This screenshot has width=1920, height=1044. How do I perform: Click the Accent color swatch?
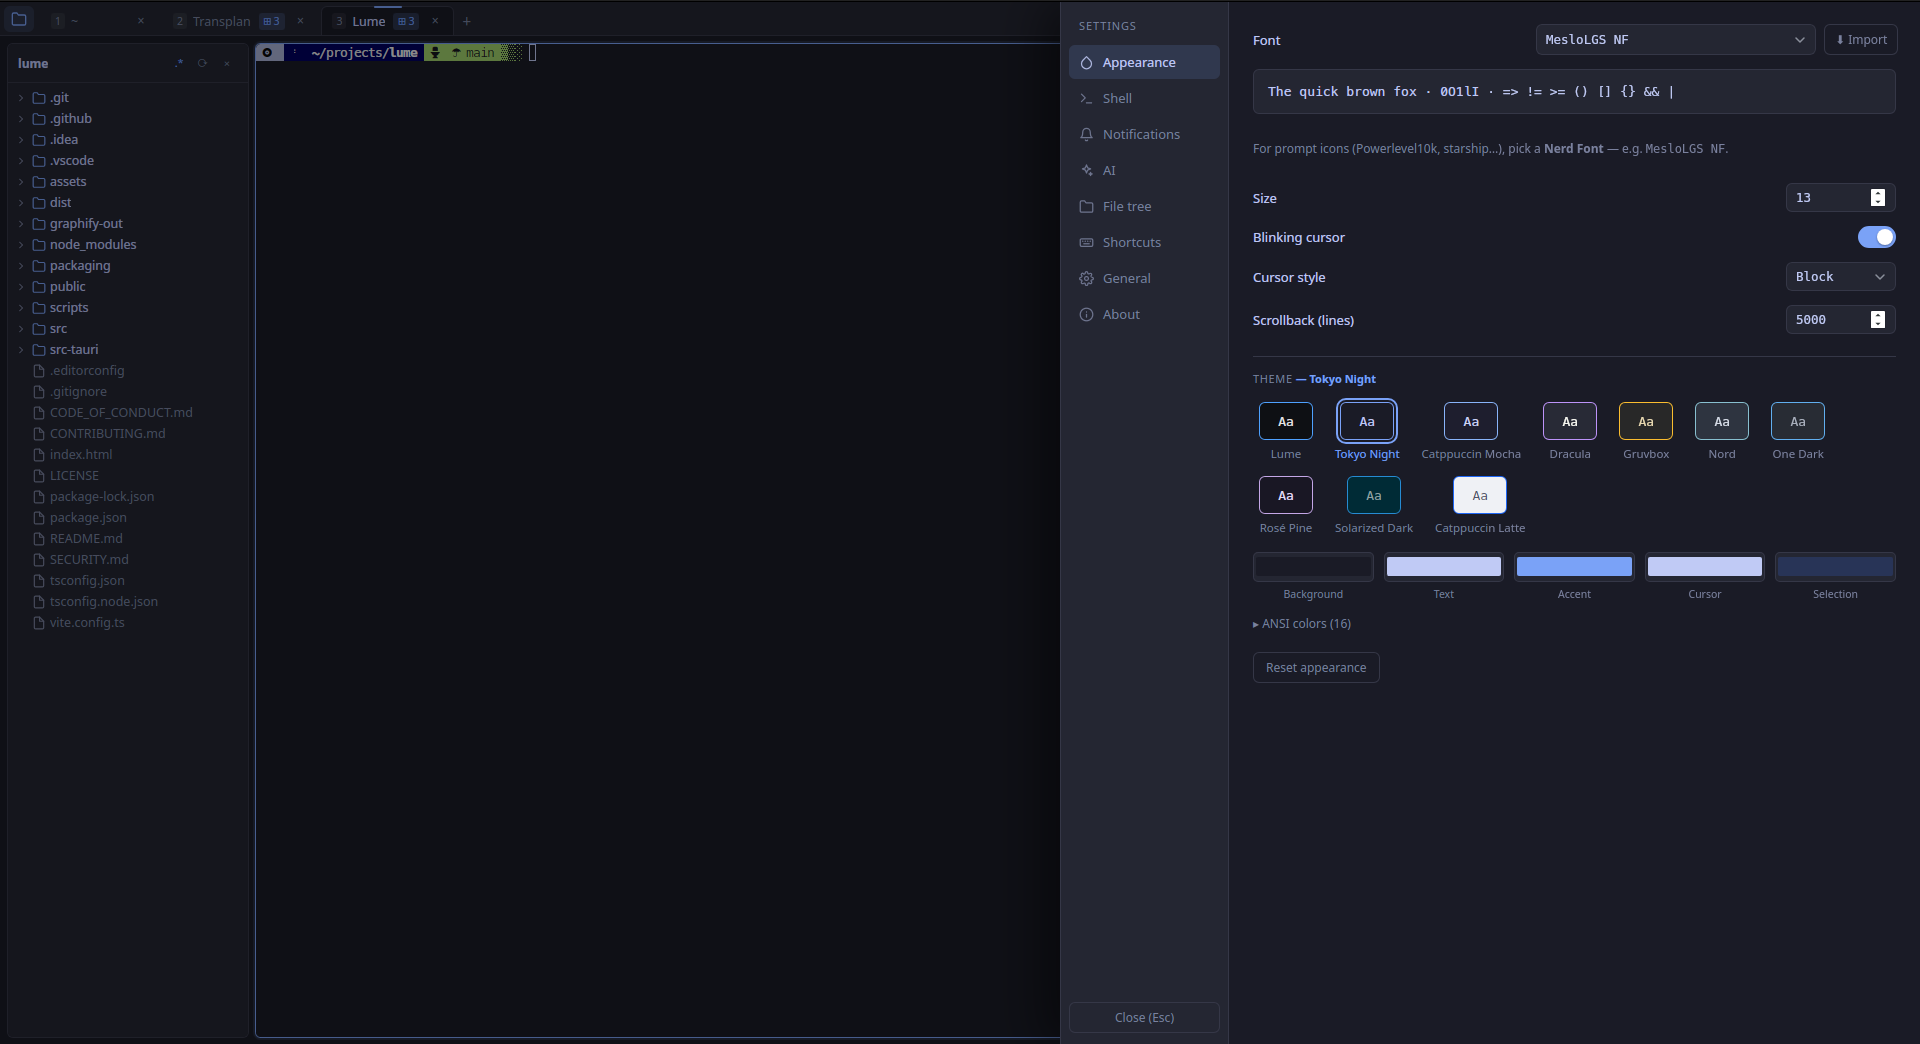click(1574, 567)
